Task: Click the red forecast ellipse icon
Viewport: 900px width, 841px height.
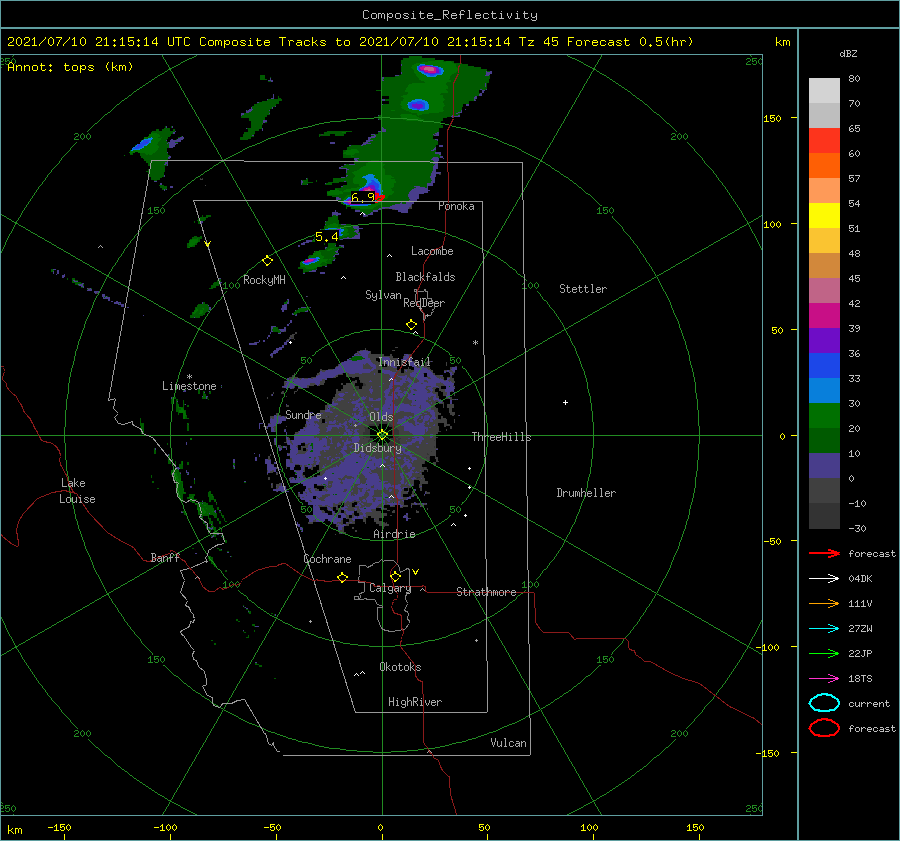Action: tap(824, 728)
